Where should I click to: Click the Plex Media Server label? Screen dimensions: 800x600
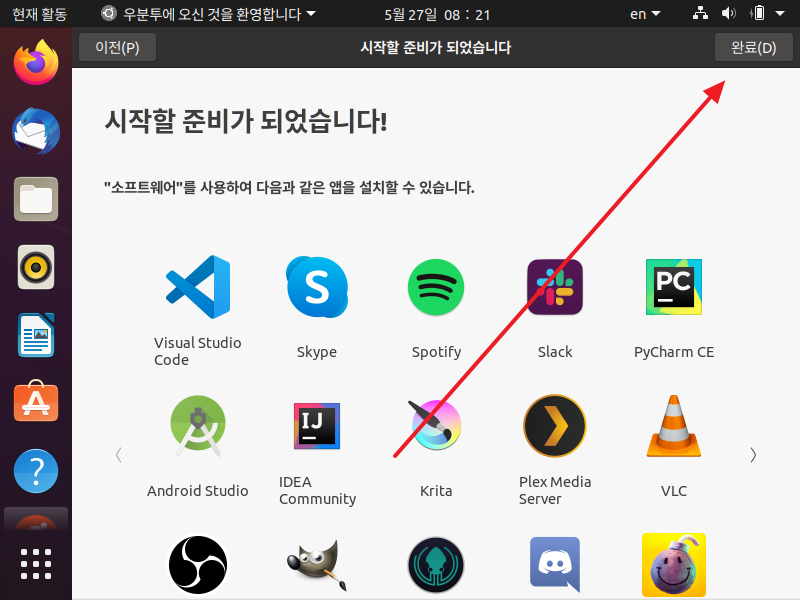[555, 490]
